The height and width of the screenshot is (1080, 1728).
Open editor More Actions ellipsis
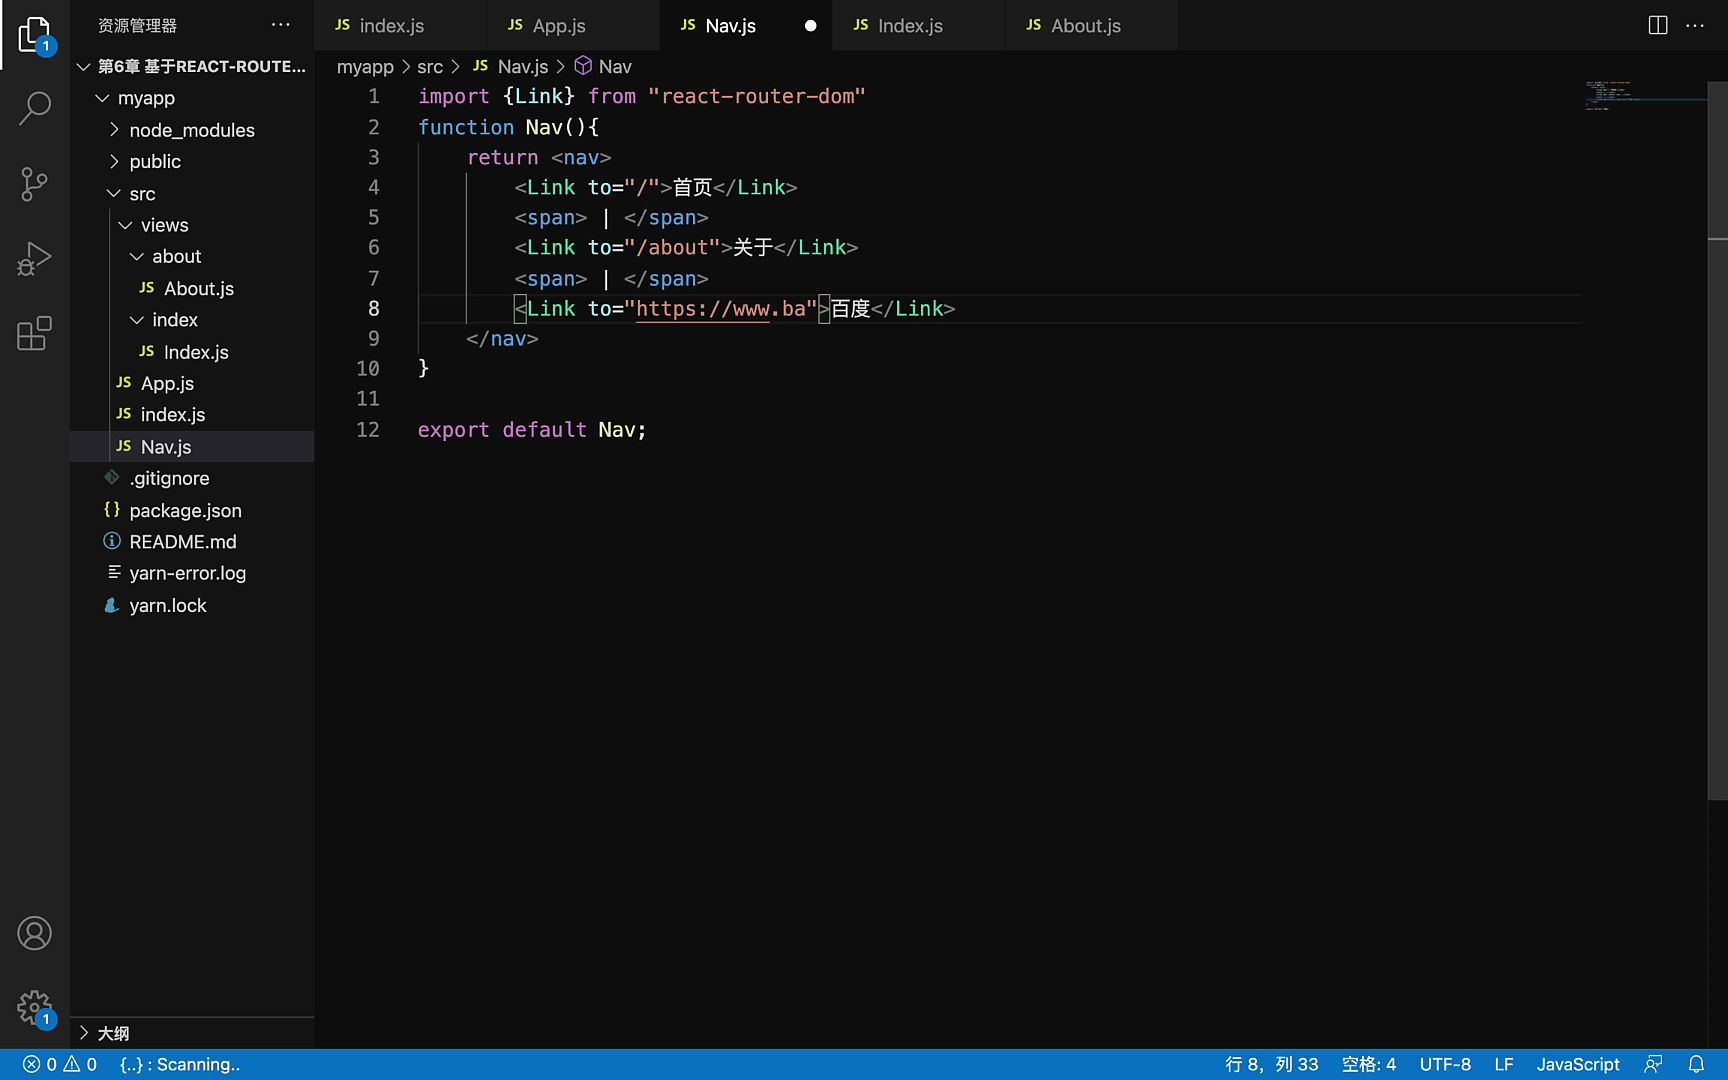point(1695,25)
